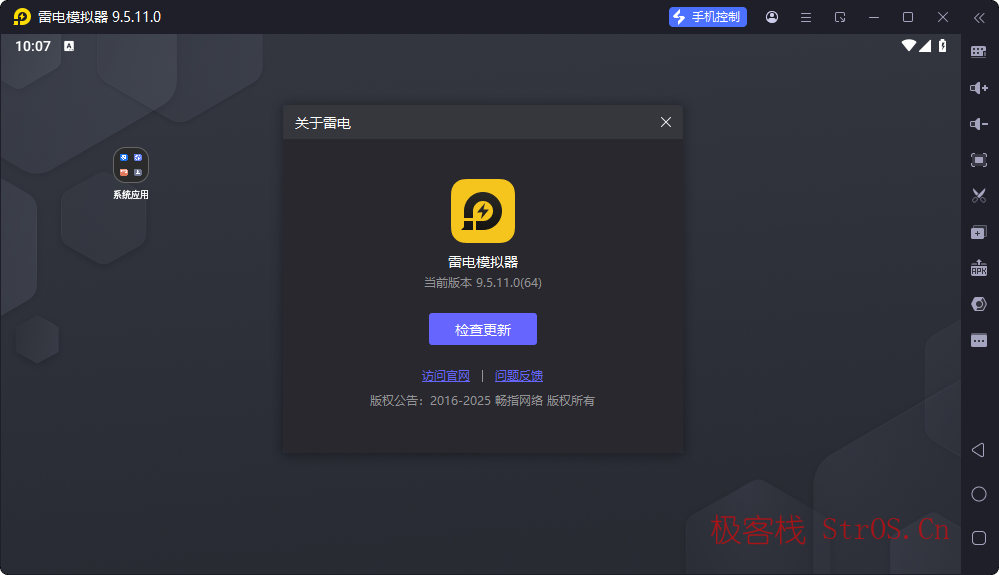Click the battery status icon
The image size is (999, 575).
[942, 45]
